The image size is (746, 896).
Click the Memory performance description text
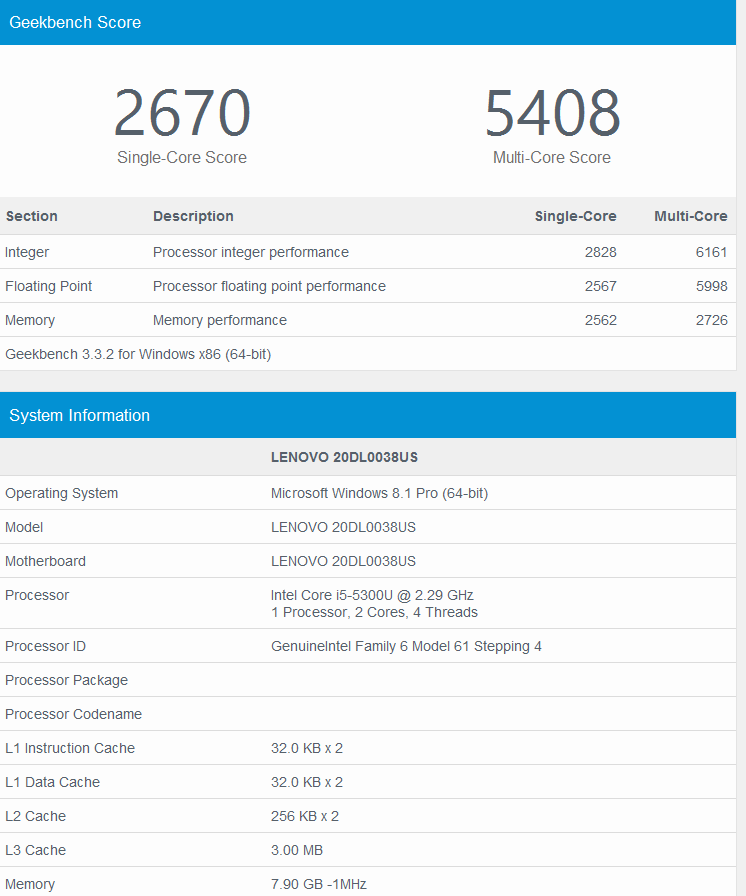click(220, 320)
